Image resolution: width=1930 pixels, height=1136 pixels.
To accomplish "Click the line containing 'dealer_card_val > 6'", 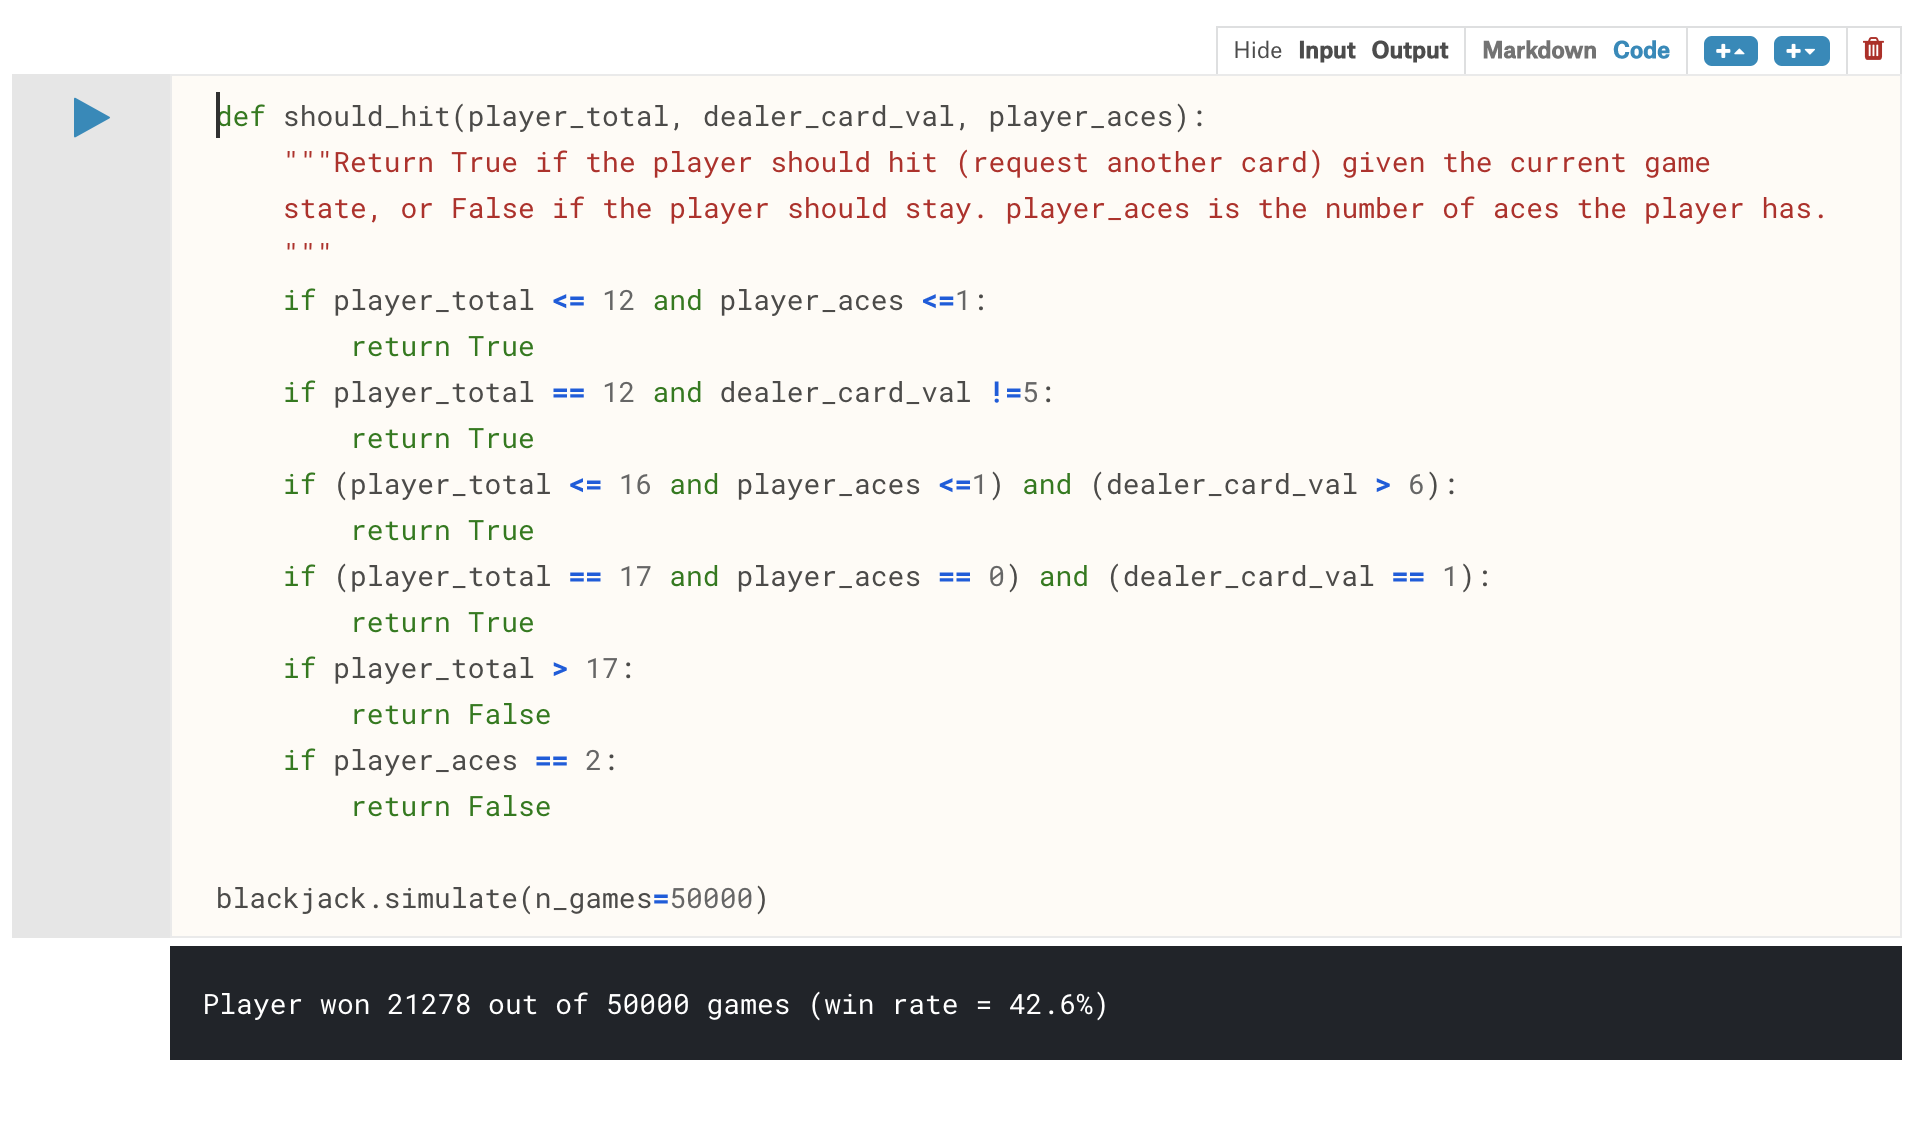I will 871,485.
